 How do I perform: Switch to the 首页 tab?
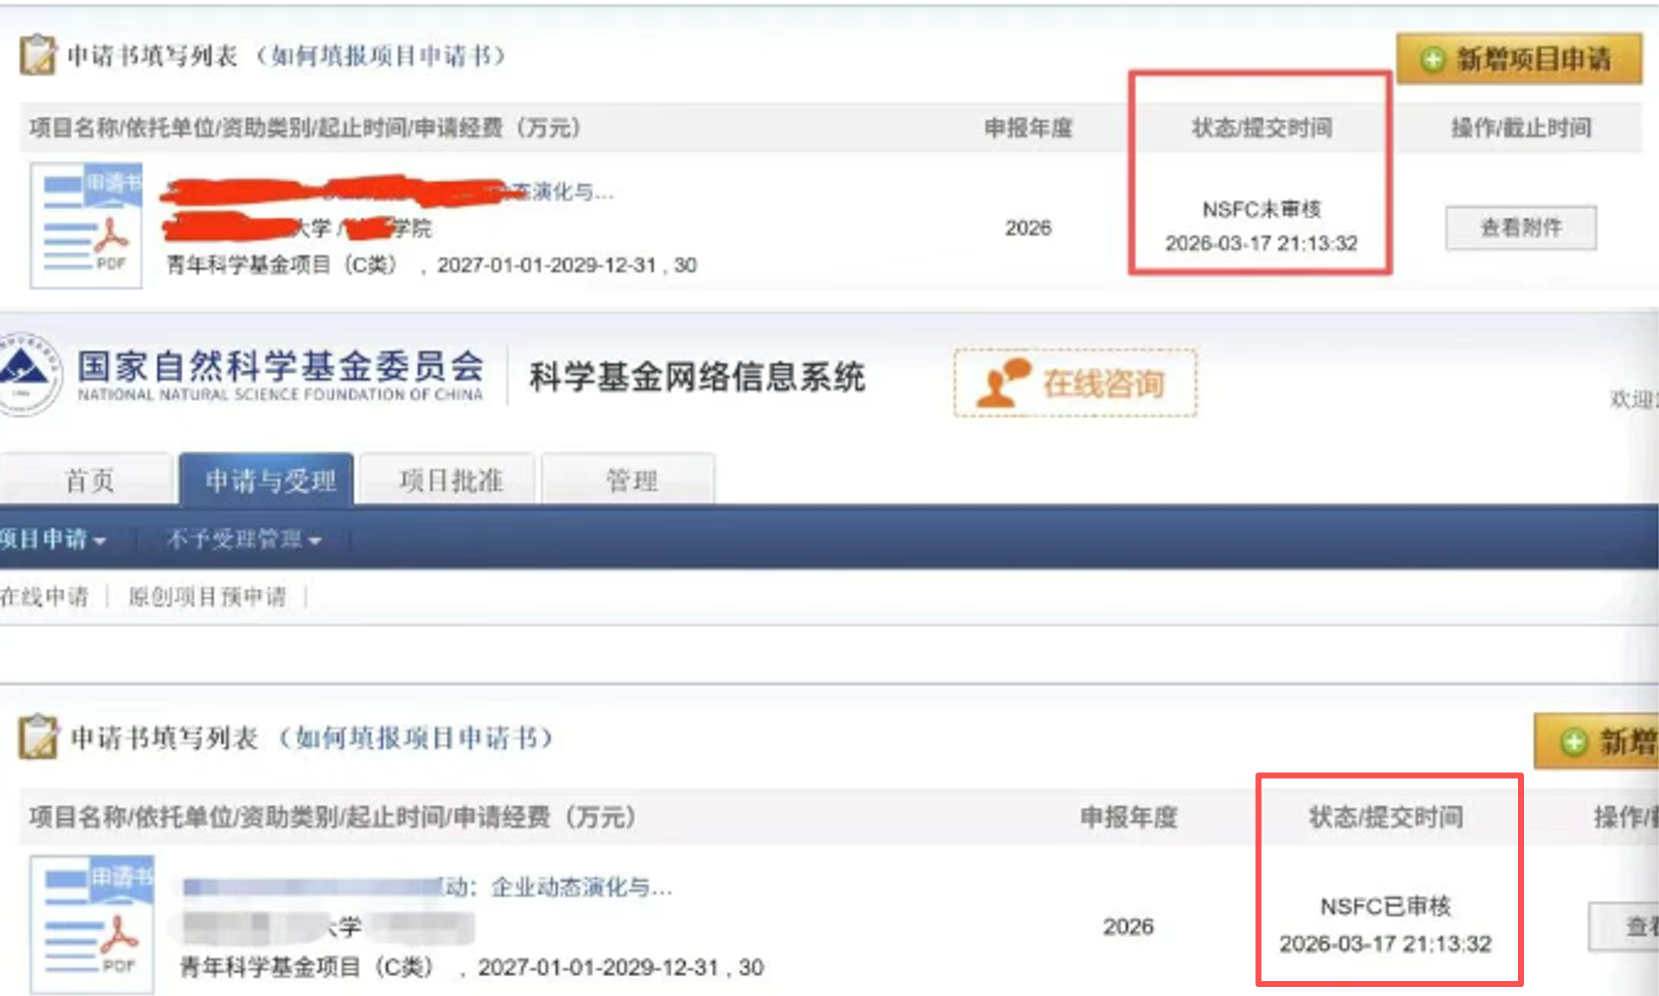point(89,480)
